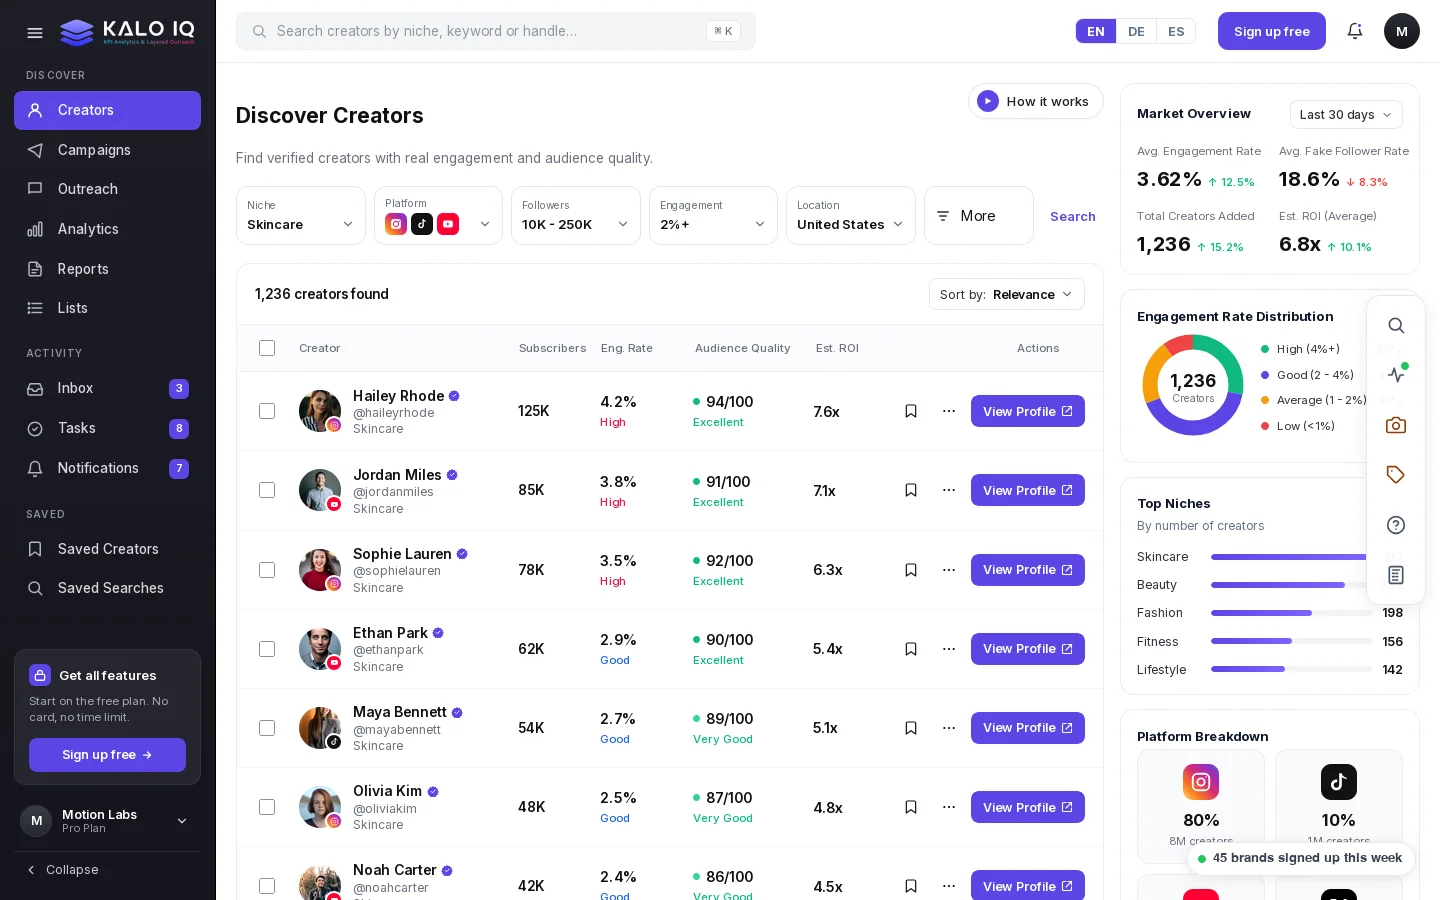Bookmark Sophie Lauren creator row
This screenshot has width=1440, height=900.
pos(911,570)
